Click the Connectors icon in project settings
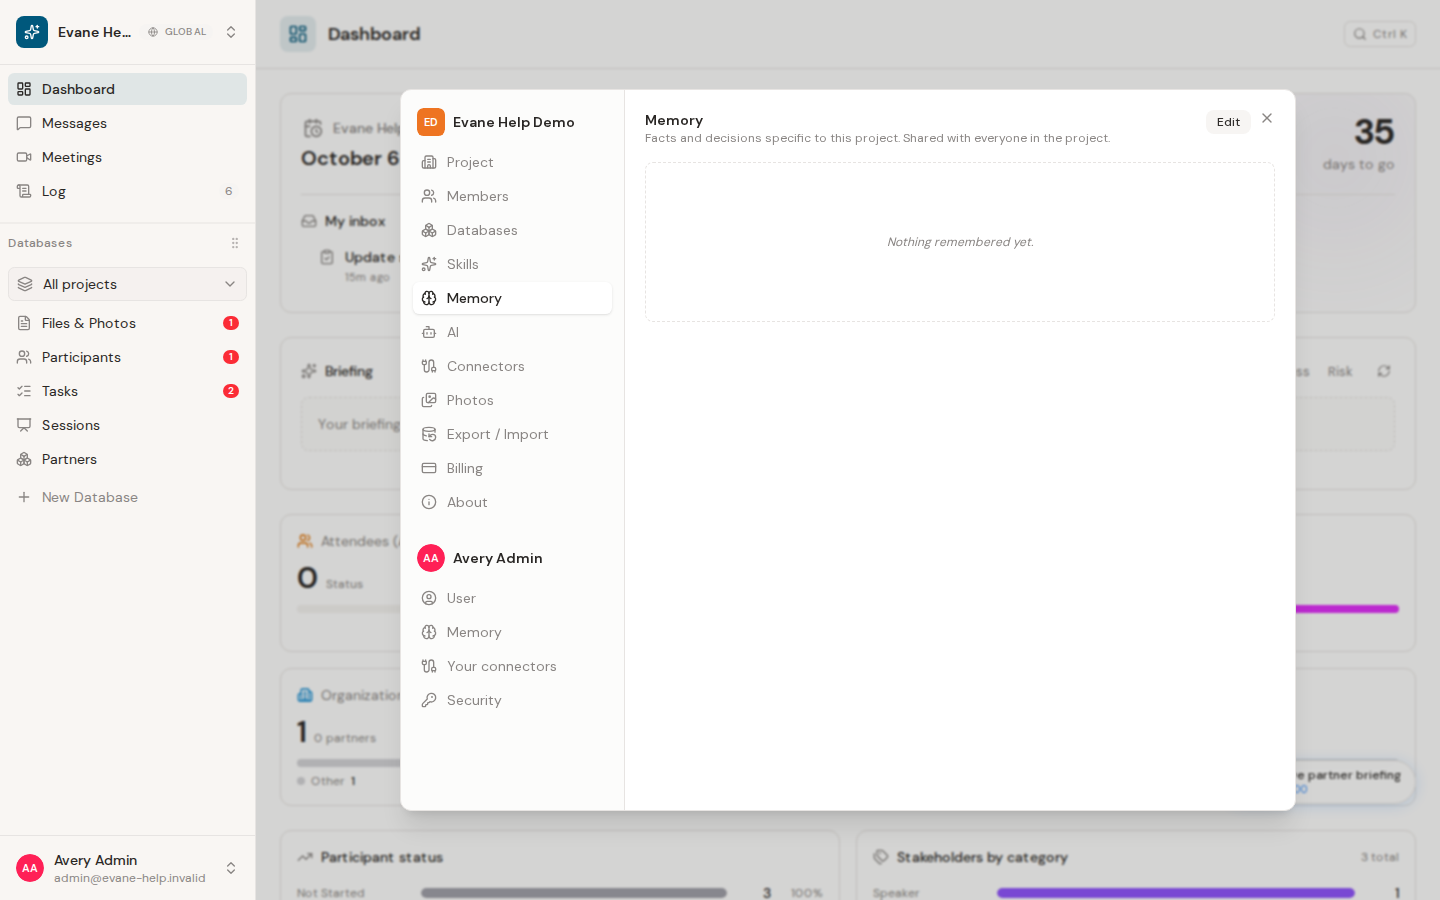1440x900 pixels. (x=429, y=366)
